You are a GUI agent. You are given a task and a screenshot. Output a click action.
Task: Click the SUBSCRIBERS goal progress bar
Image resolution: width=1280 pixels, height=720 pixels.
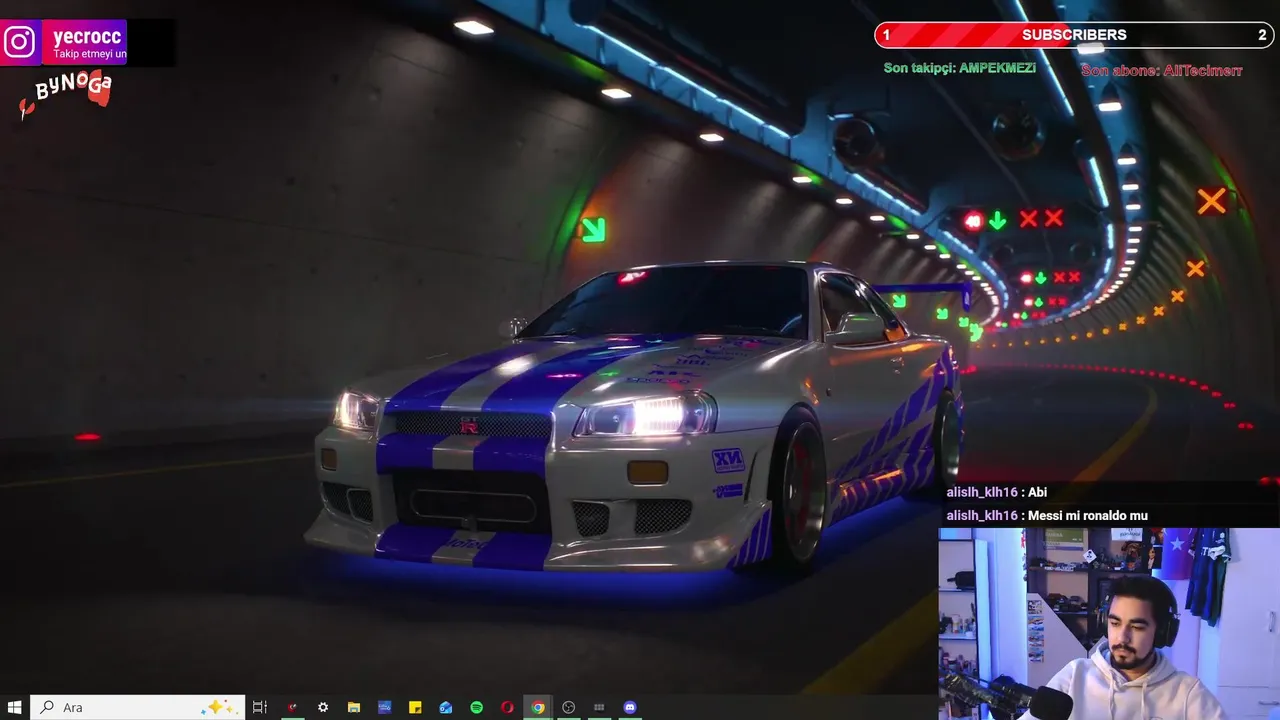point(1074,35)
